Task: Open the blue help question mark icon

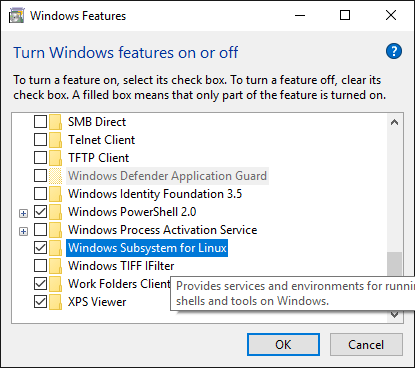Action: [394, 51]
